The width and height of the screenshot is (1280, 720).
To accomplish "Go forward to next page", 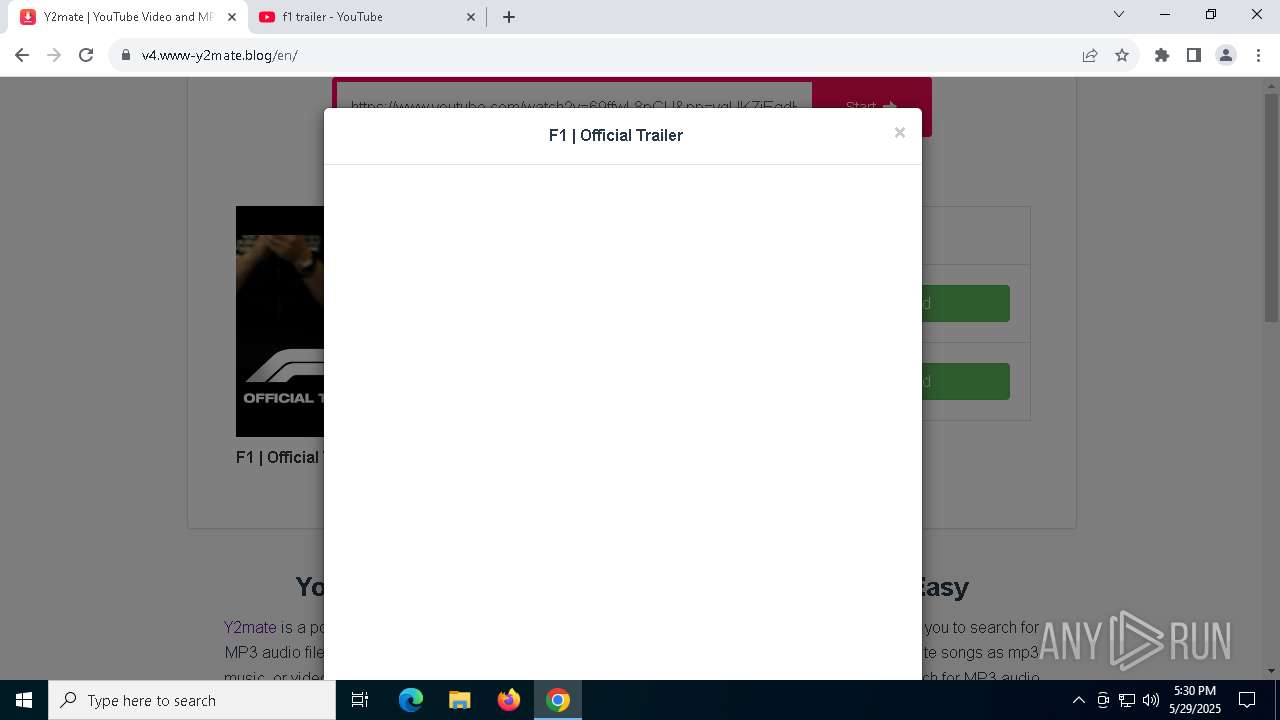I will click(x=54, y=55).
